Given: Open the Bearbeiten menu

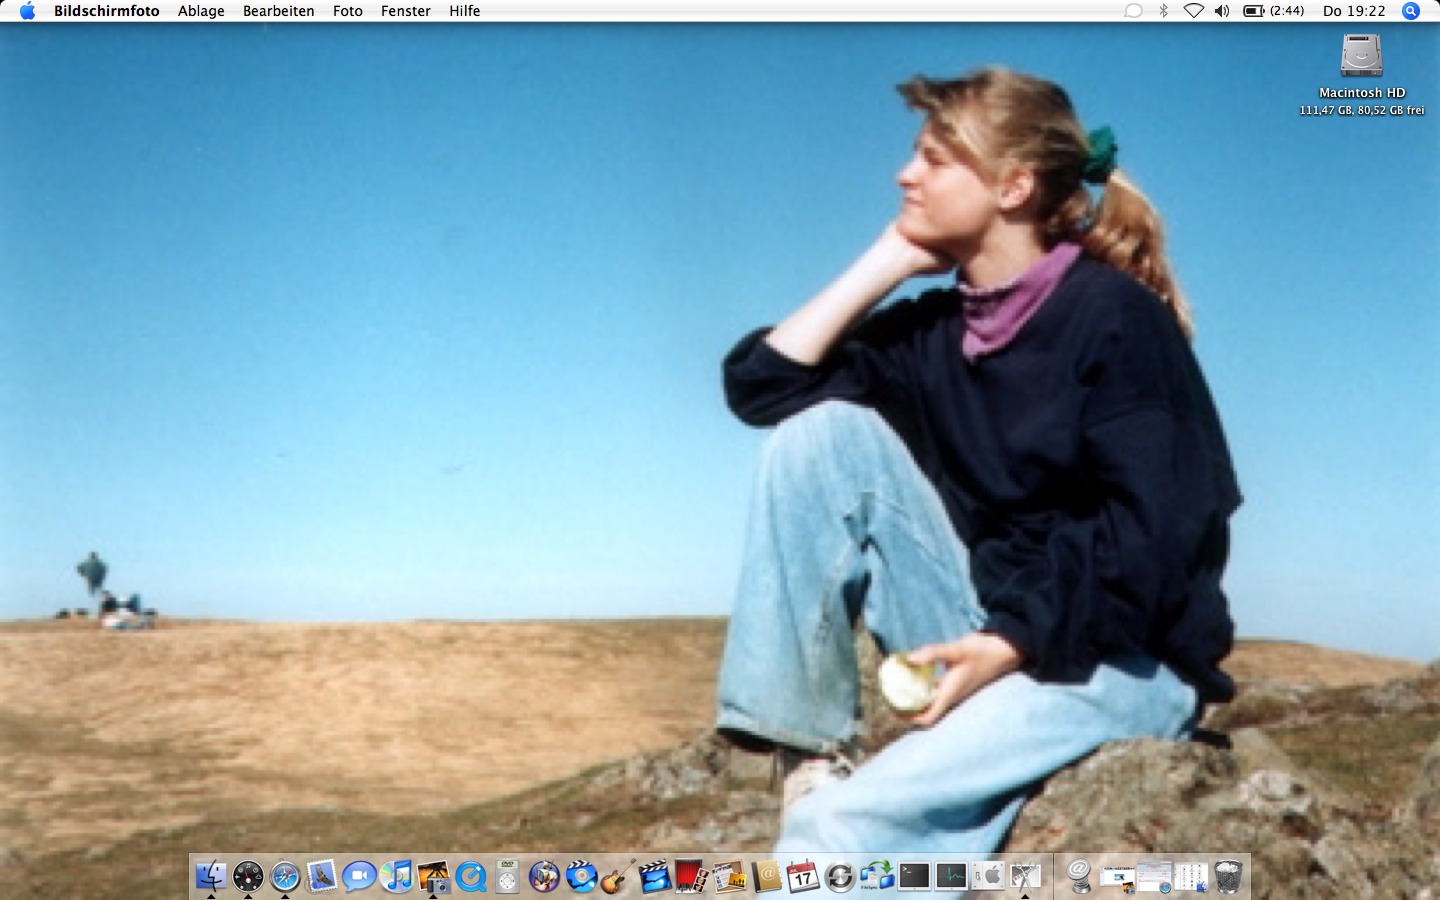Looking at the screenshot, I should (279, 11).
